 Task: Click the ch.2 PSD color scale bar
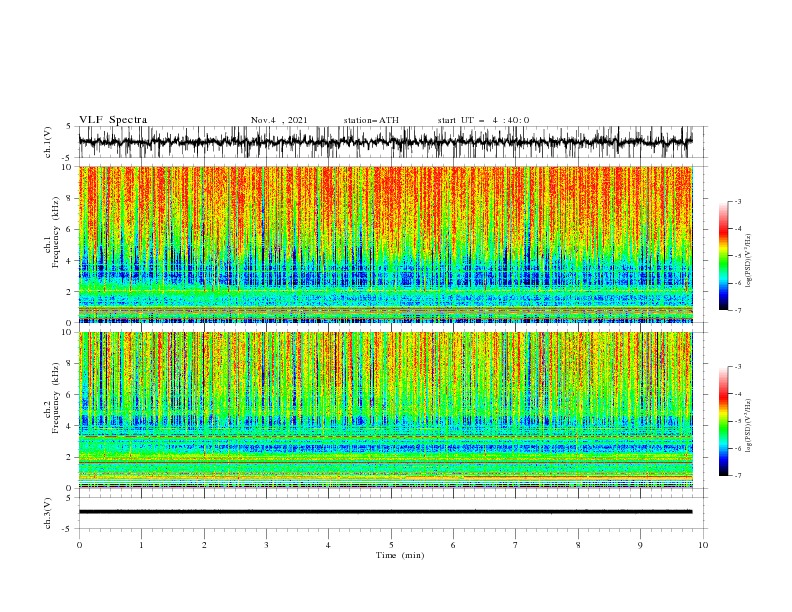pos(723,421)
